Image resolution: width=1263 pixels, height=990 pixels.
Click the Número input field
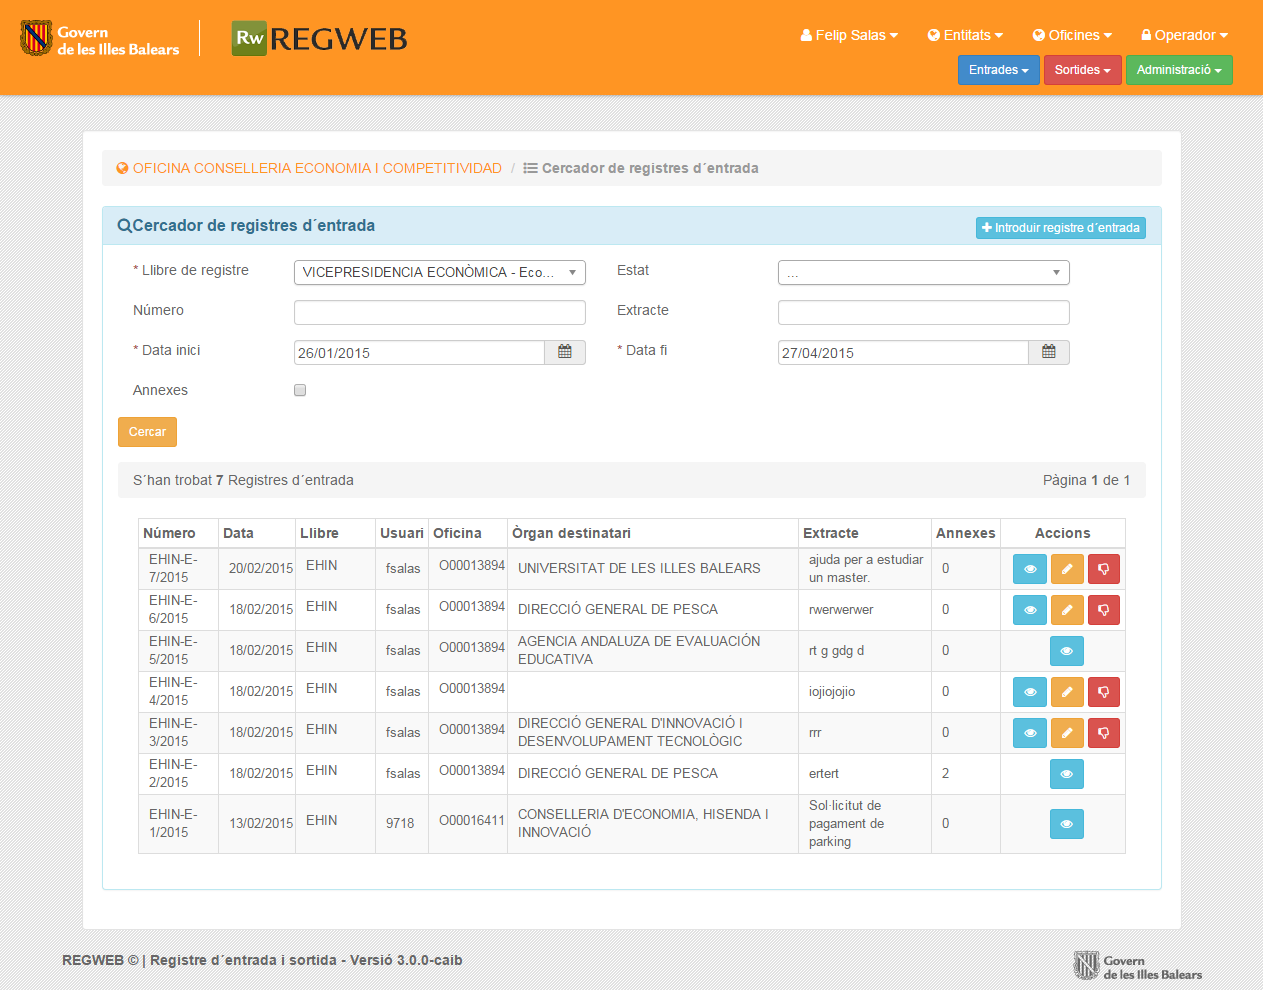tap(439, 312)
